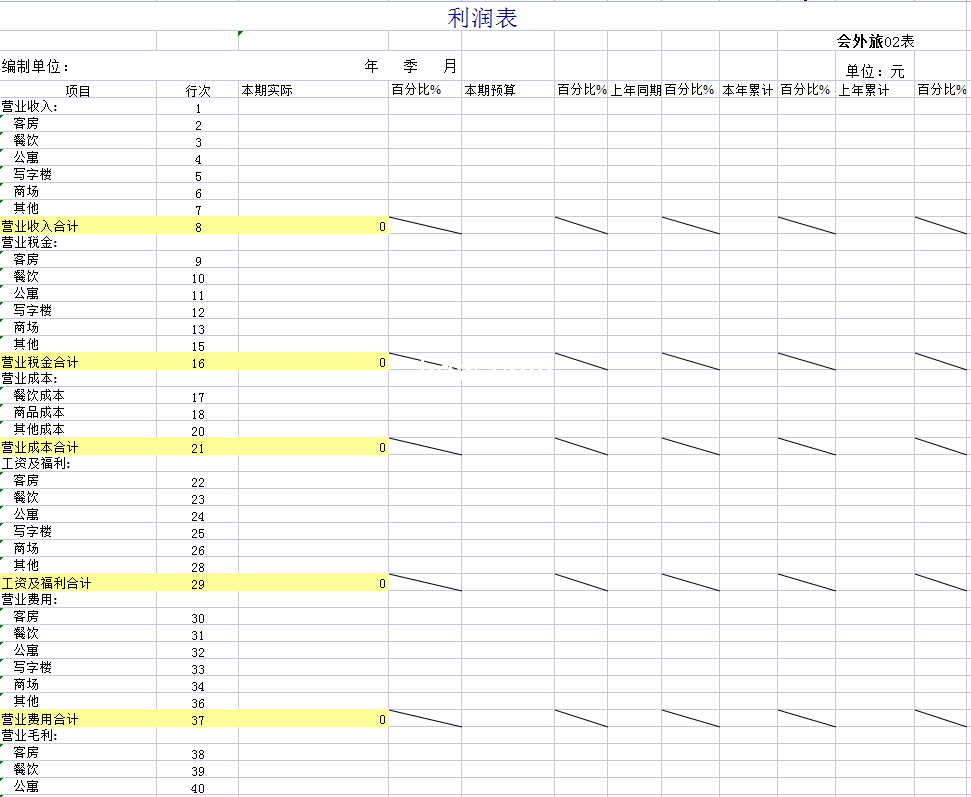Select the highlighted 营业收入合计 cell
The image size is (971, 797).
(x=40, y=226)
